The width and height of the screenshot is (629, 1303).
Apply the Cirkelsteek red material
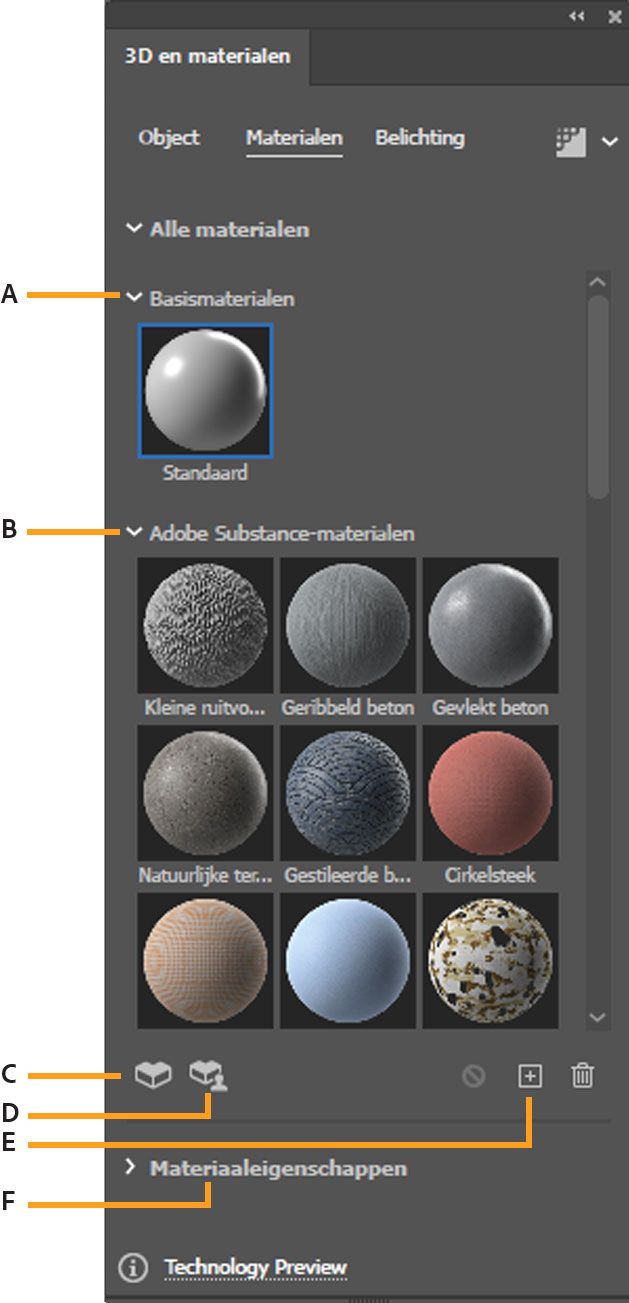[x=490, y=792]
